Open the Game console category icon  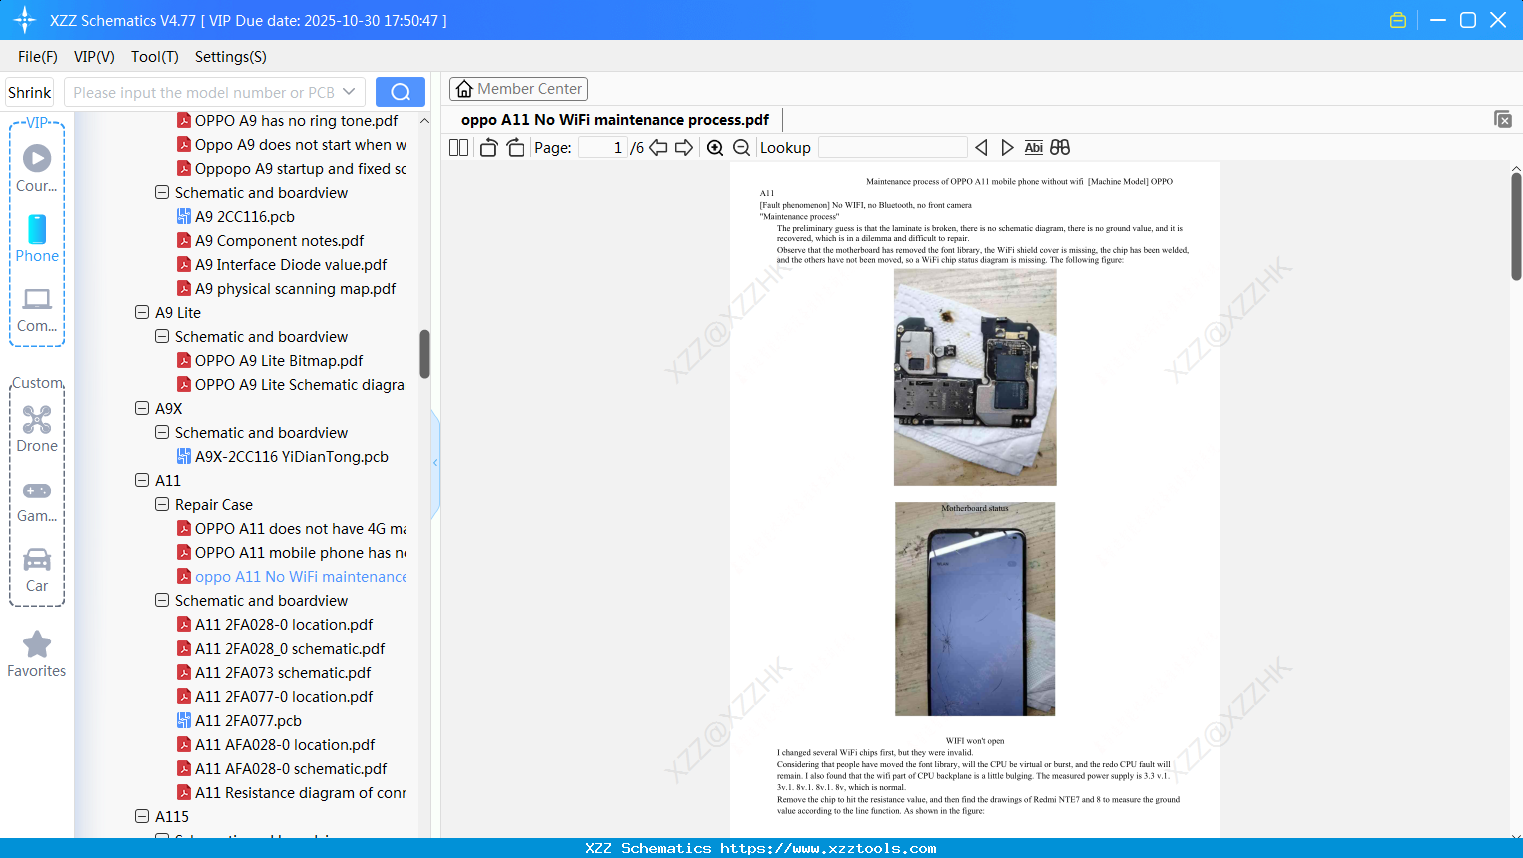pyautogui.click(x=37, y=500)
